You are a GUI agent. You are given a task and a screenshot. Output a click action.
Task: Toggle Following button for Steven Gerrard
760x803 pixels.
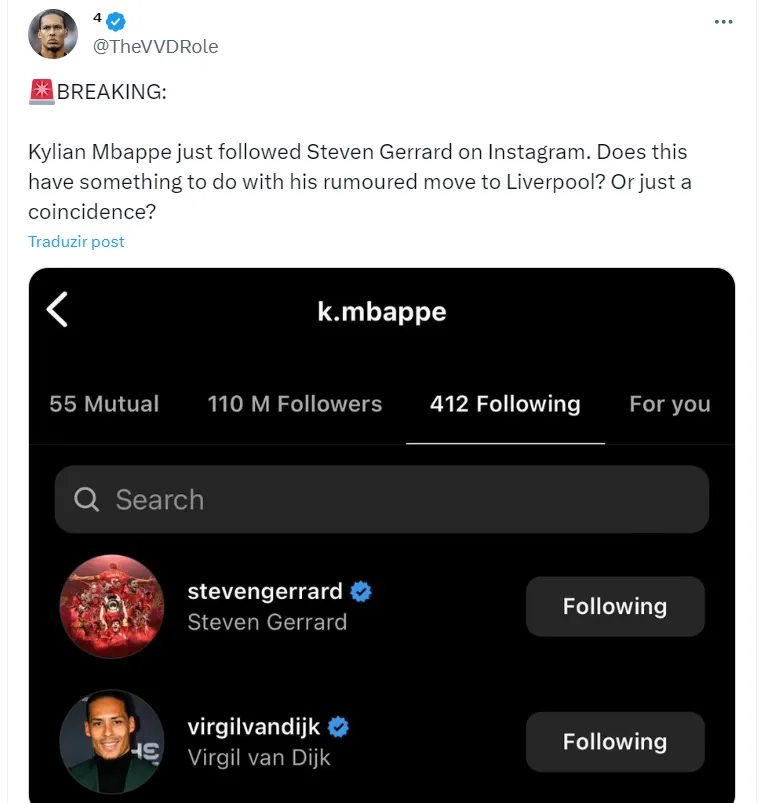coord(615,606)
